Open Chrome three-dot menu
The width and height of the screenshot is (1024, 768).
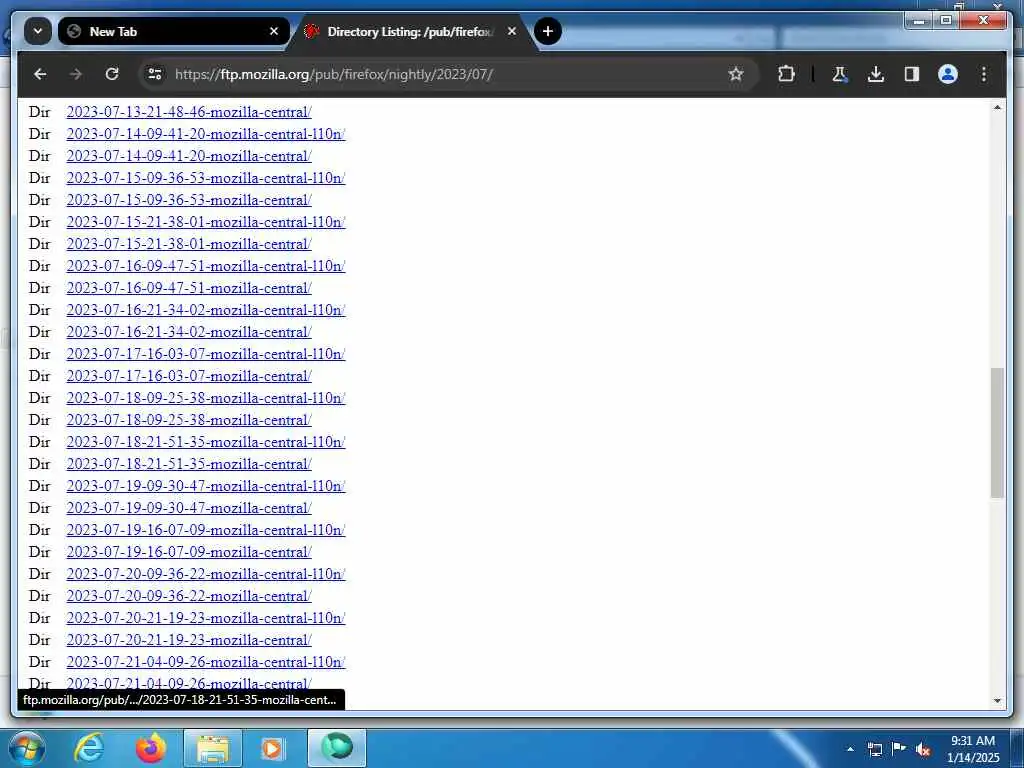pyautogui.click(x=984, y=74)
